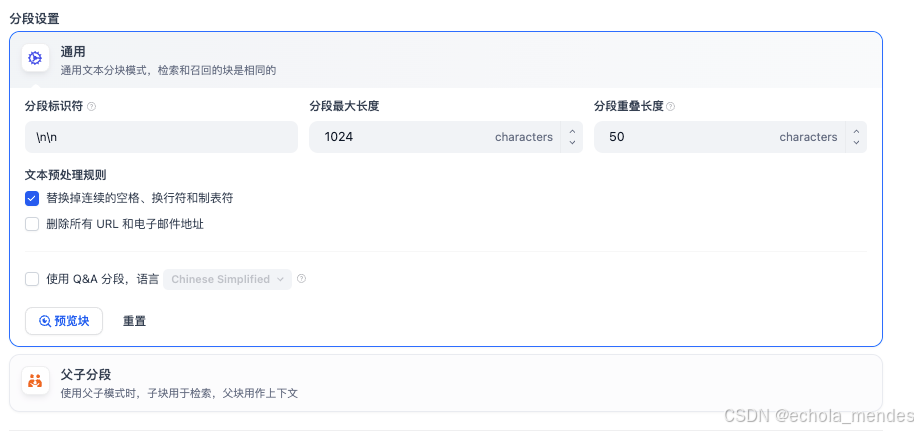Click the 分段最大长度 label
Viewport: 918px width, 431px height.
[344, 107]
